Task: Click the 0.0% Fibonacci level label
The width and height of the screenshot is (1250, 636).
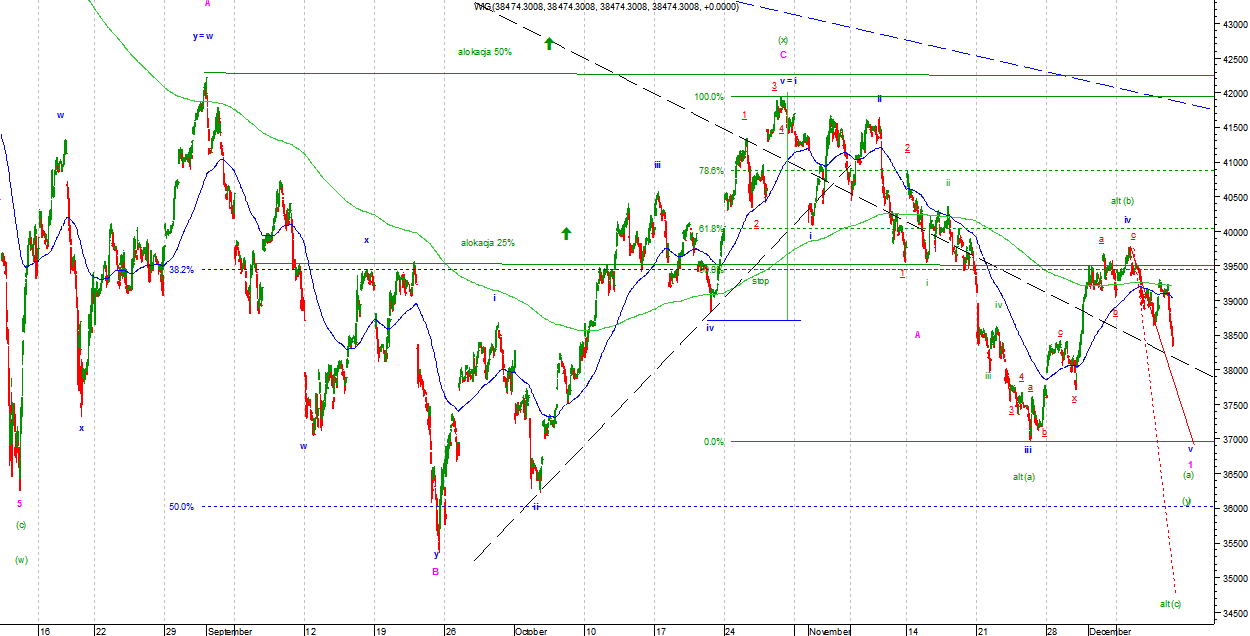Action: [x=713, y=441]
